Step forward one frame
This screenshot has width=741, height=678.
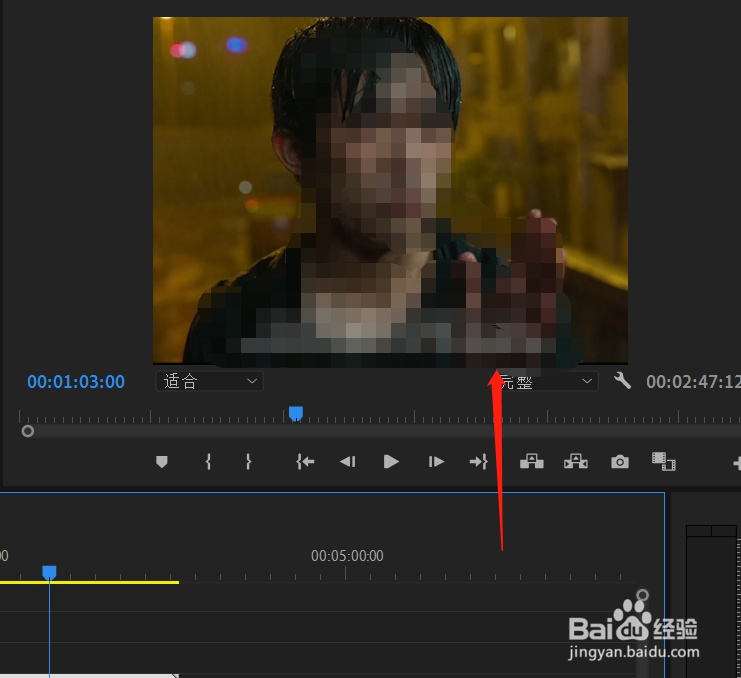pos(436,462)
